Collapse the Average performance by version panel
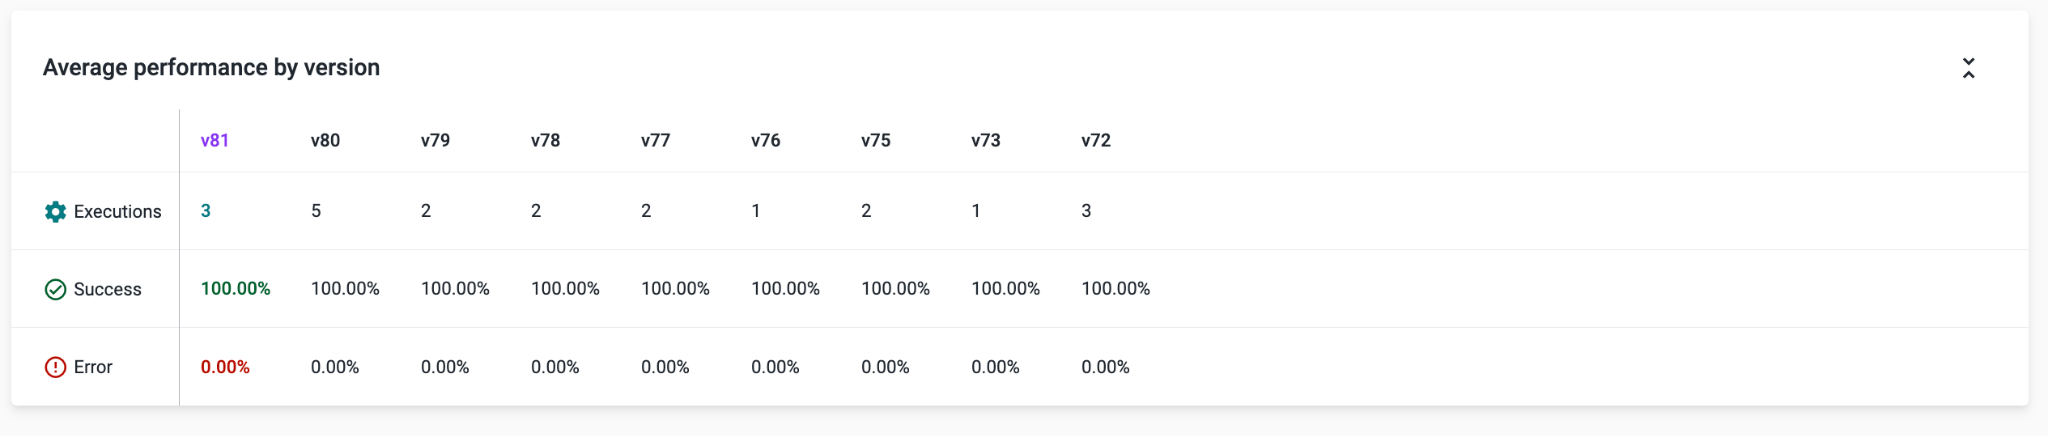The height and width of the screenshot is (436, 2048). pyautogui.click(x=1968, y=68)
